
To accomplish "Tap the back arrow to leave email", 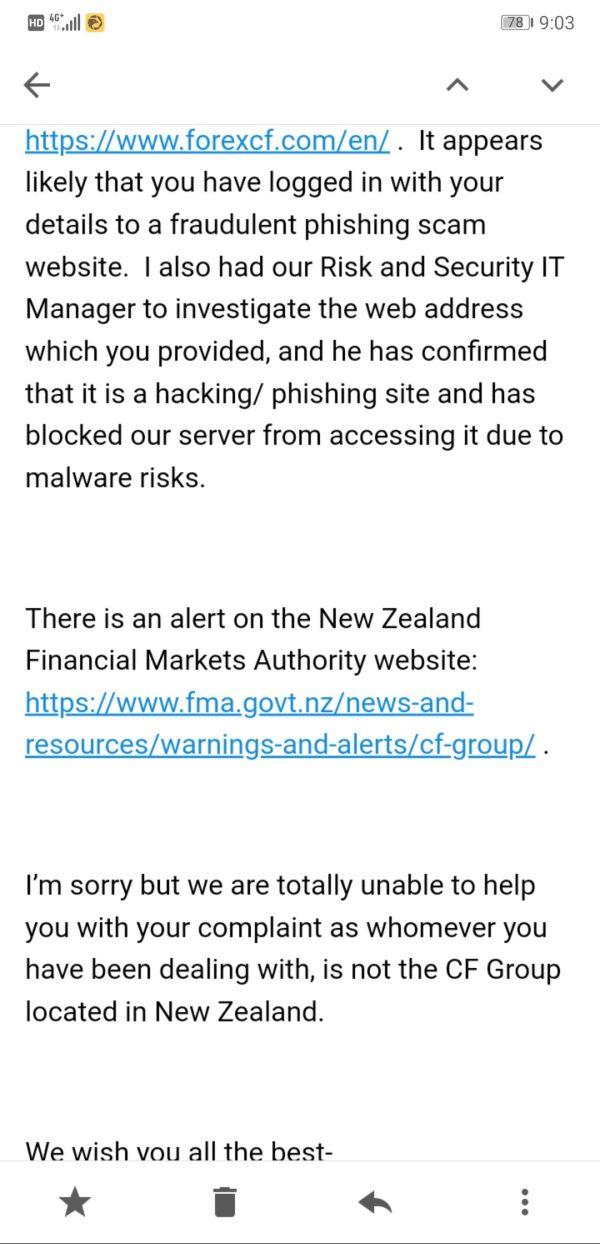I will [x=37, y=86].
